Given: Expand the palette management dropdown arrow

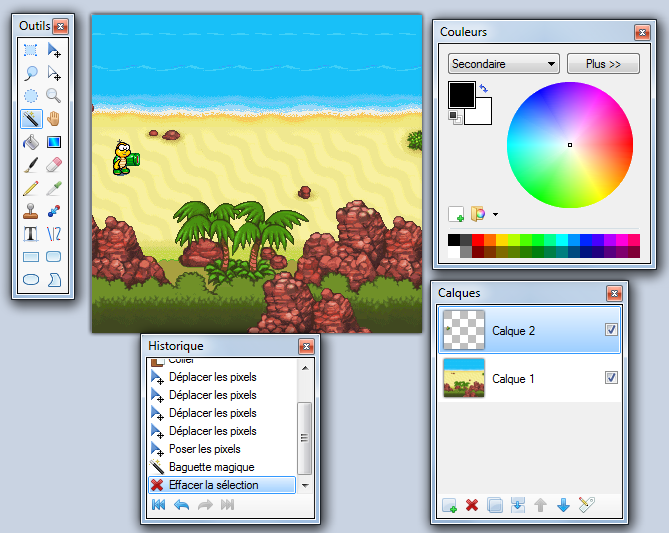Looking at the screenshot, I should coord(495,214).
